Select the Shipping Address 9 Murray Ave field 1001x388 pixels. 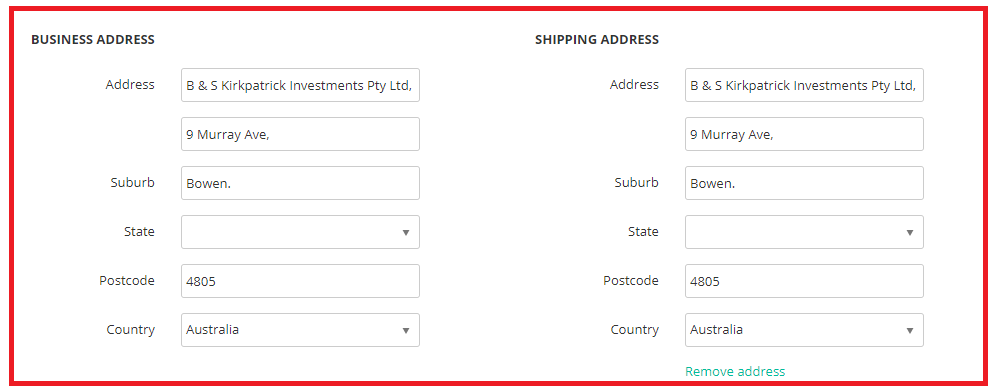(x=804, y=134)
